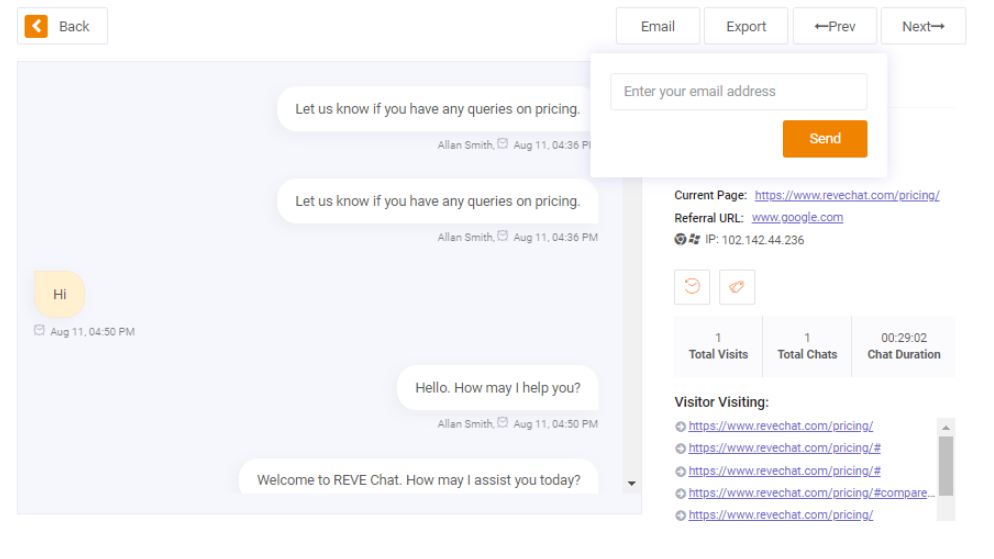Click envelope icon under Hello message timestamp
Image resolution: width=994 pixels, height=559 pixels.
coord(503,423)
